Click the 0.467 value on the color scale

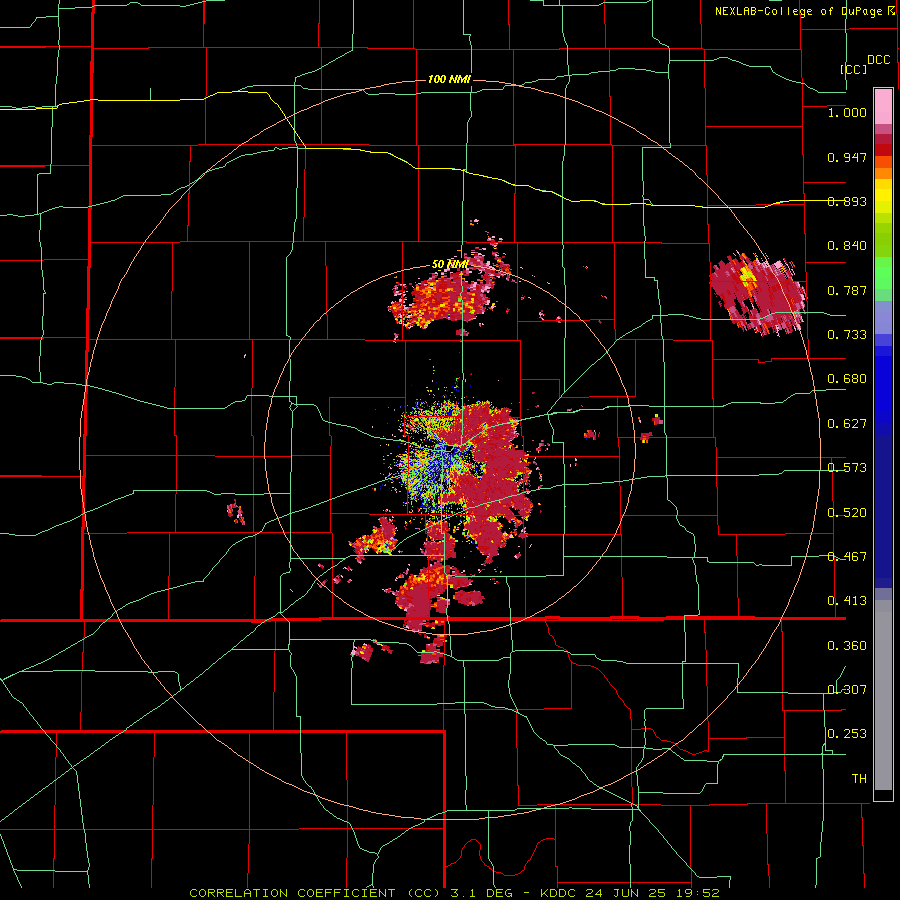[847, 557]
